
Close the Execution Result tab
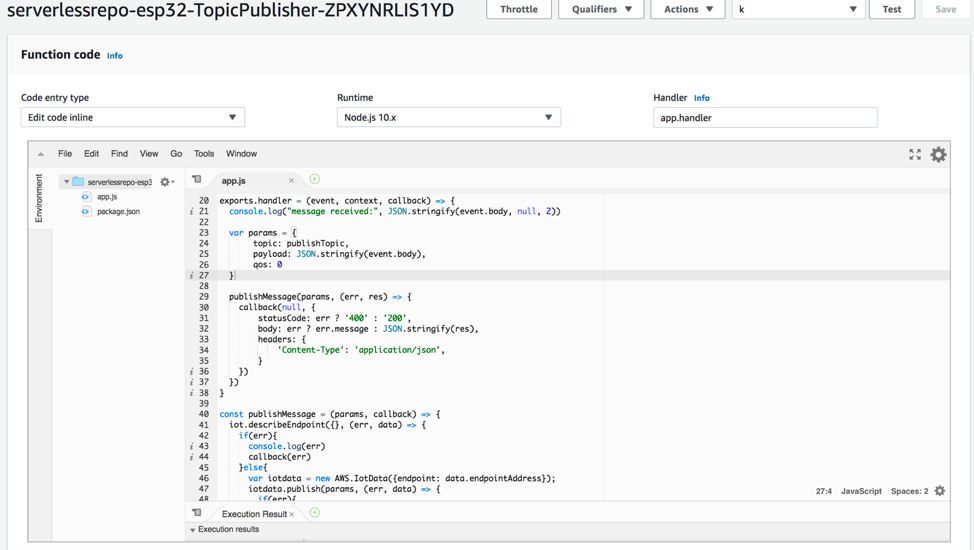coord(292,514)
